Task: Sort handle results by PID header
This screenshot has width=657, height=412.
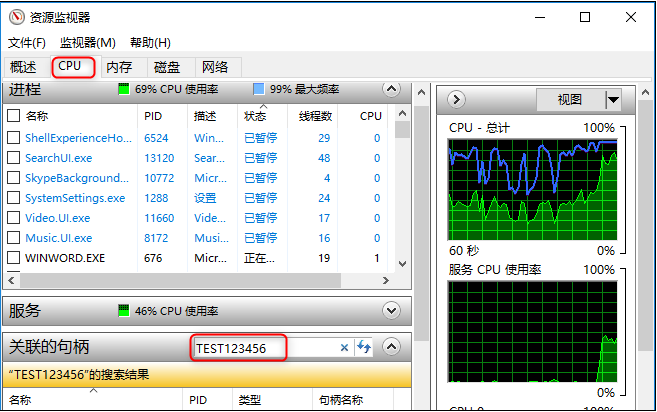Action: [x=207, y=400]
